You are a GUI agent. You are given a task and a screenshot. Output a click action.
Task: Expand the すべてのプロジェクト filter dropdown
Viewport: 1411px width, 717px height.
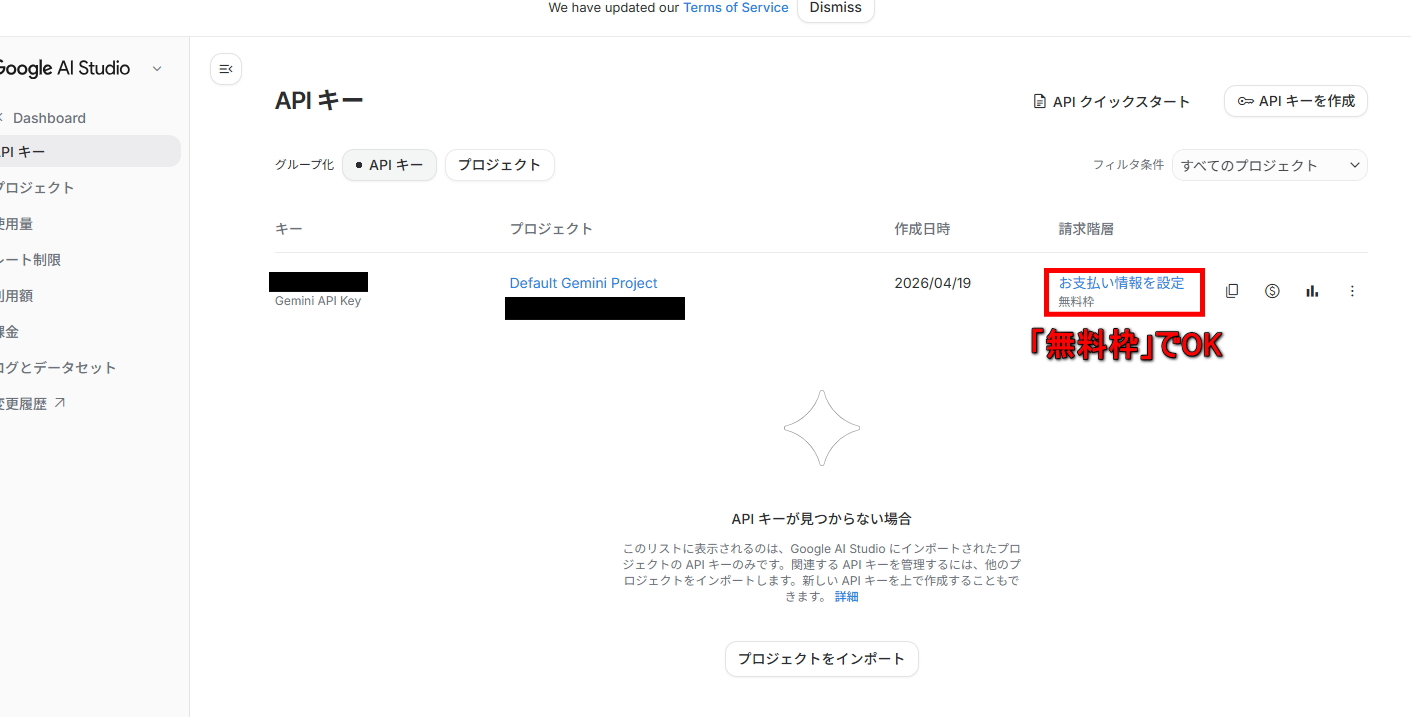[x=1269, y=165]
